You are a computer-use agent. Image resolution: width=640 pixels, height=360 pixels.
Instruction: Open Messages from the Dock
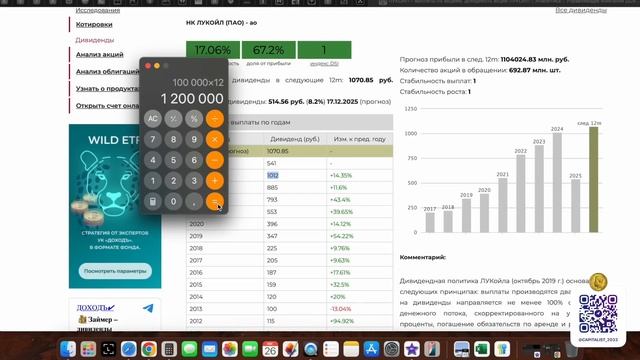[x=189, y=349]
